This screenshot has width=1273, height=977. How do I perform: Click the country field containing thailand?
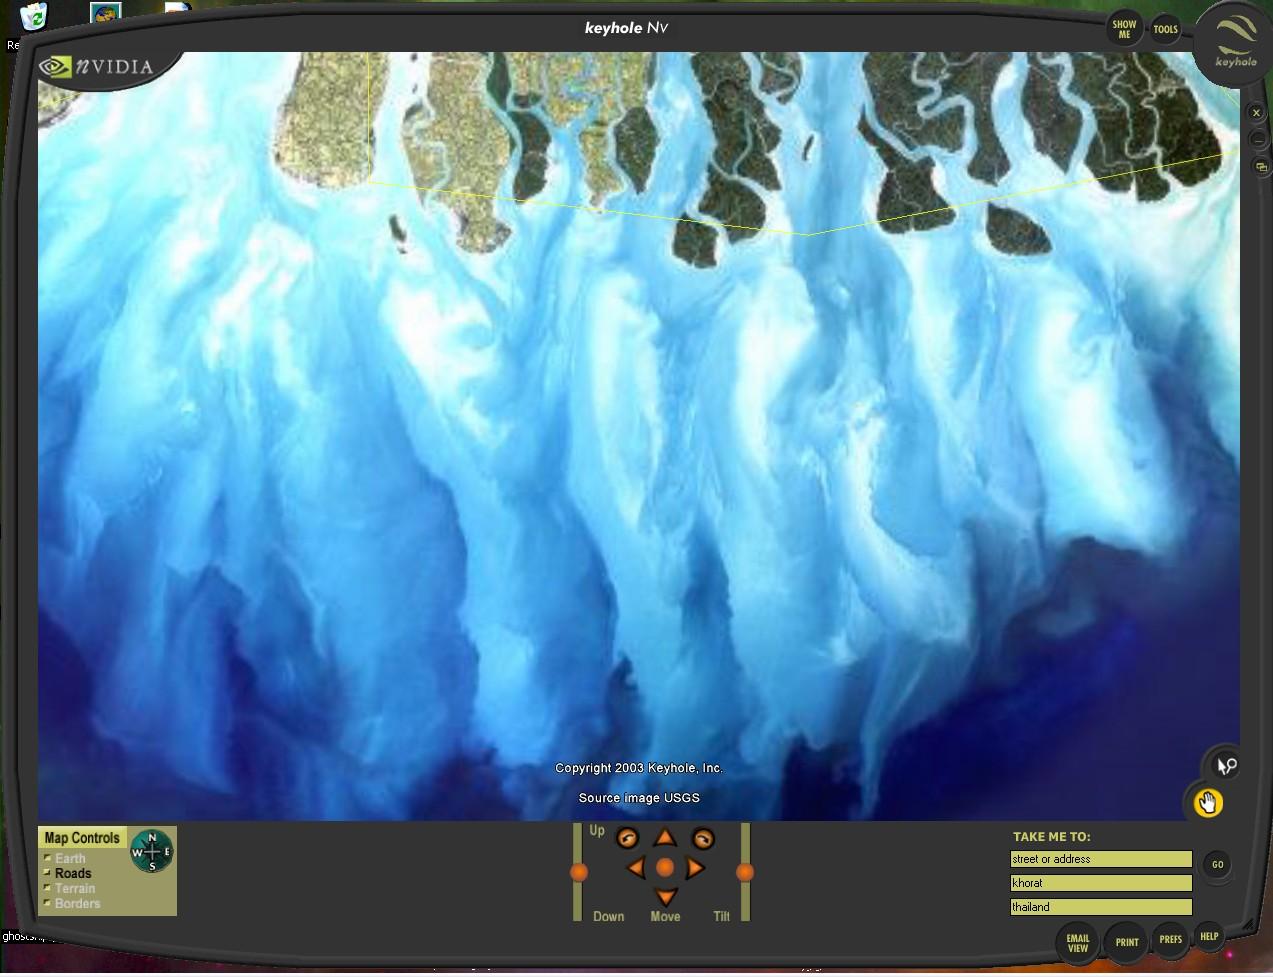tap(1101, 907)
